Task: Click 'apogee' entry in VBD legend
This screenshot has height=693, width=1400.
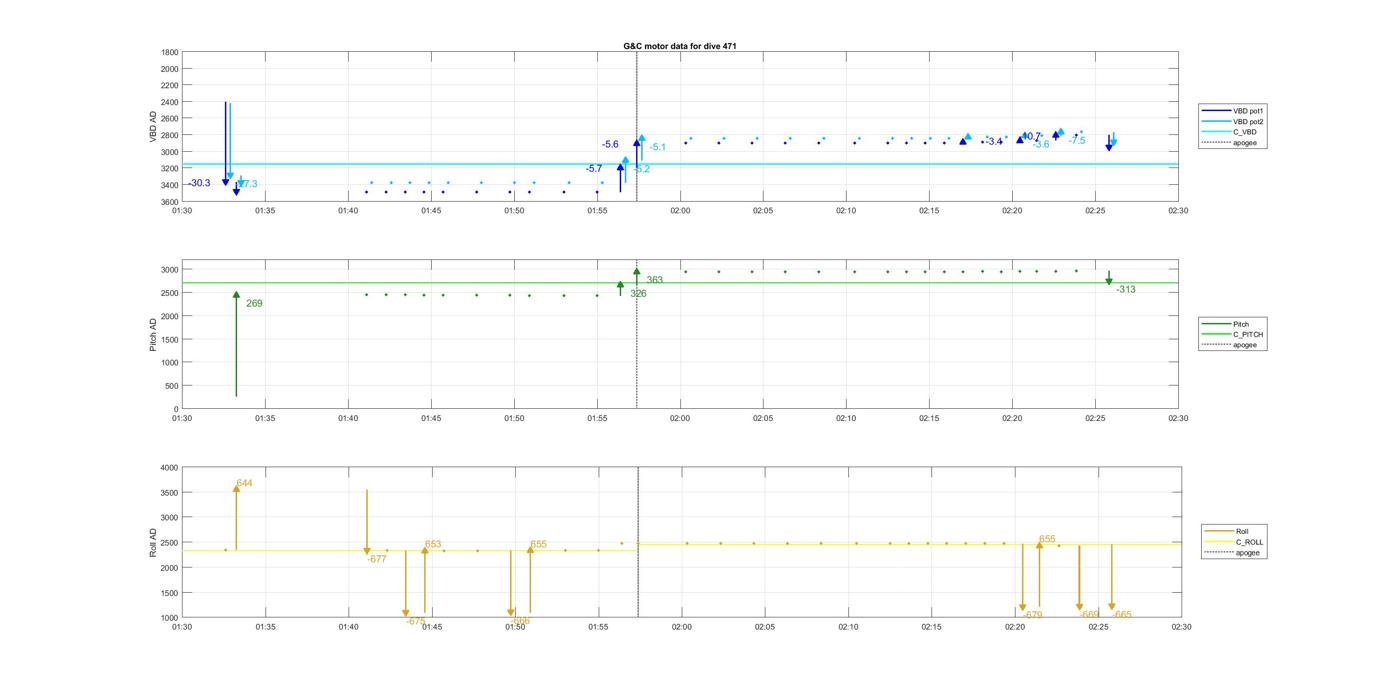Action: tap(1245, 142)
